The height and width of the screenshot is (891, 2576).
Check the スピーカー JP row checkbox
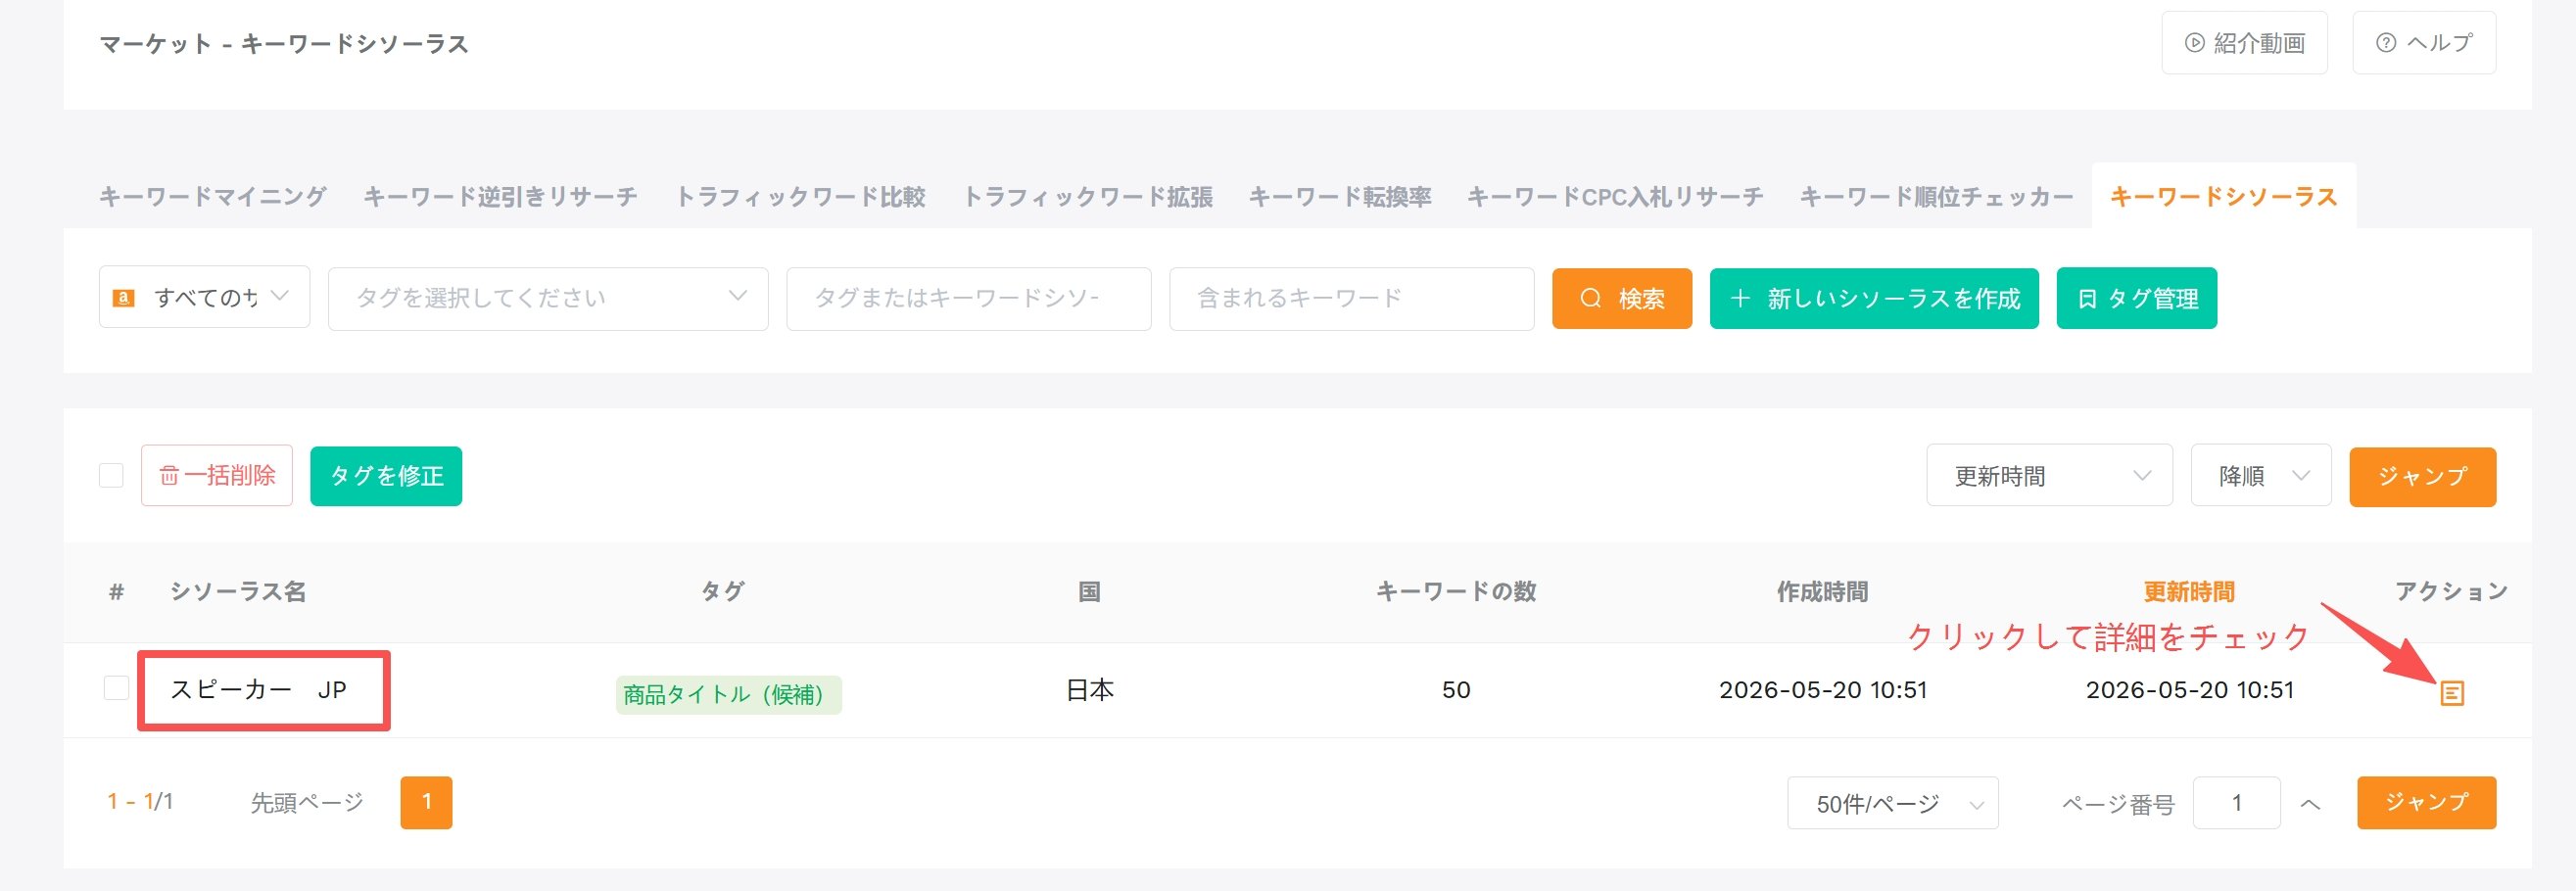point(116,688)
